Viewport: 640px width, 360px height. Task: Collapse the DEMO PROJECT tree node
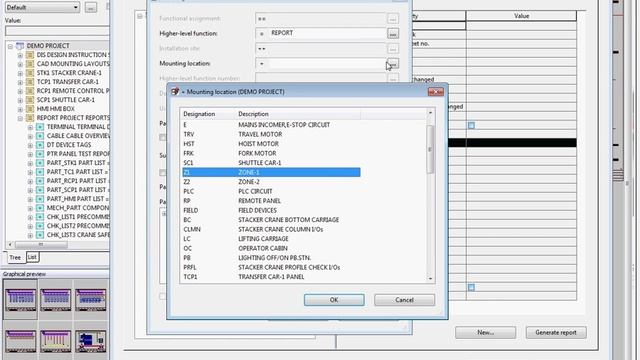10,46
